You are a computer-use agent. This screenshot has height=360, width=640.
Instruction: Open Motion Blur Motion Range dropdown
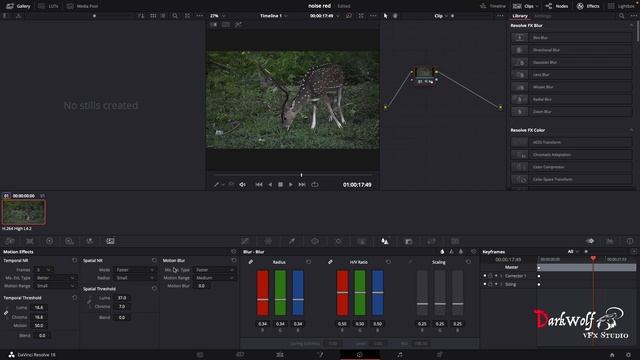tap(214, 278)
